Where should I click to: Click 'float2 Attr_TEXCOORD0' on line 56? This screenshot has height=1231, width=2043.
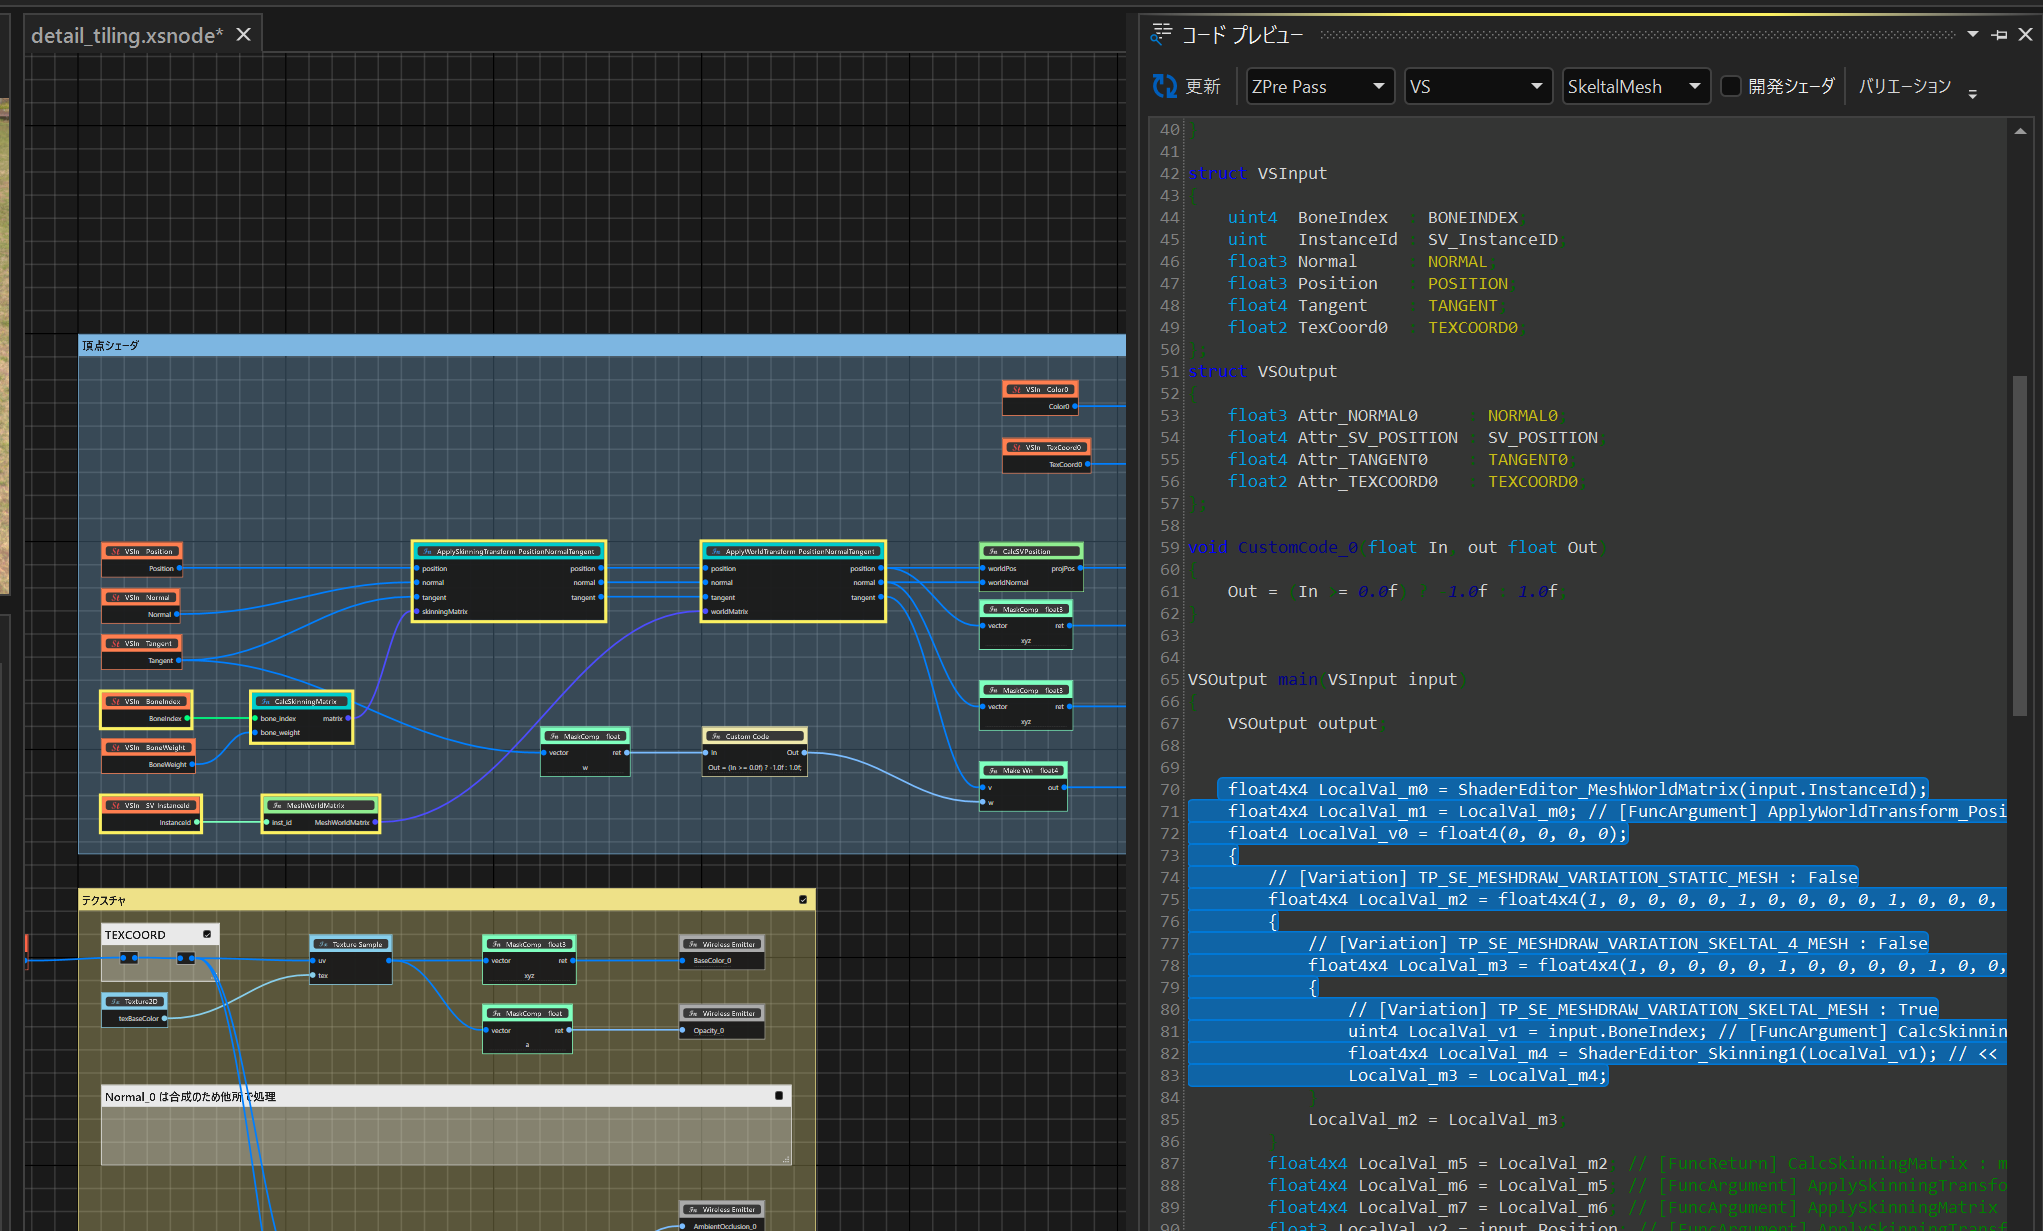(1333, 481)
